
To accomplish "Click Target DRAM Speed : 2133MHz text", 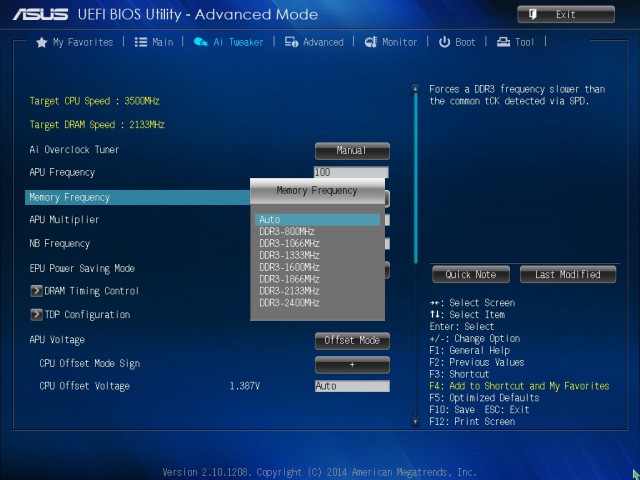I will click(x=97, y=125).
